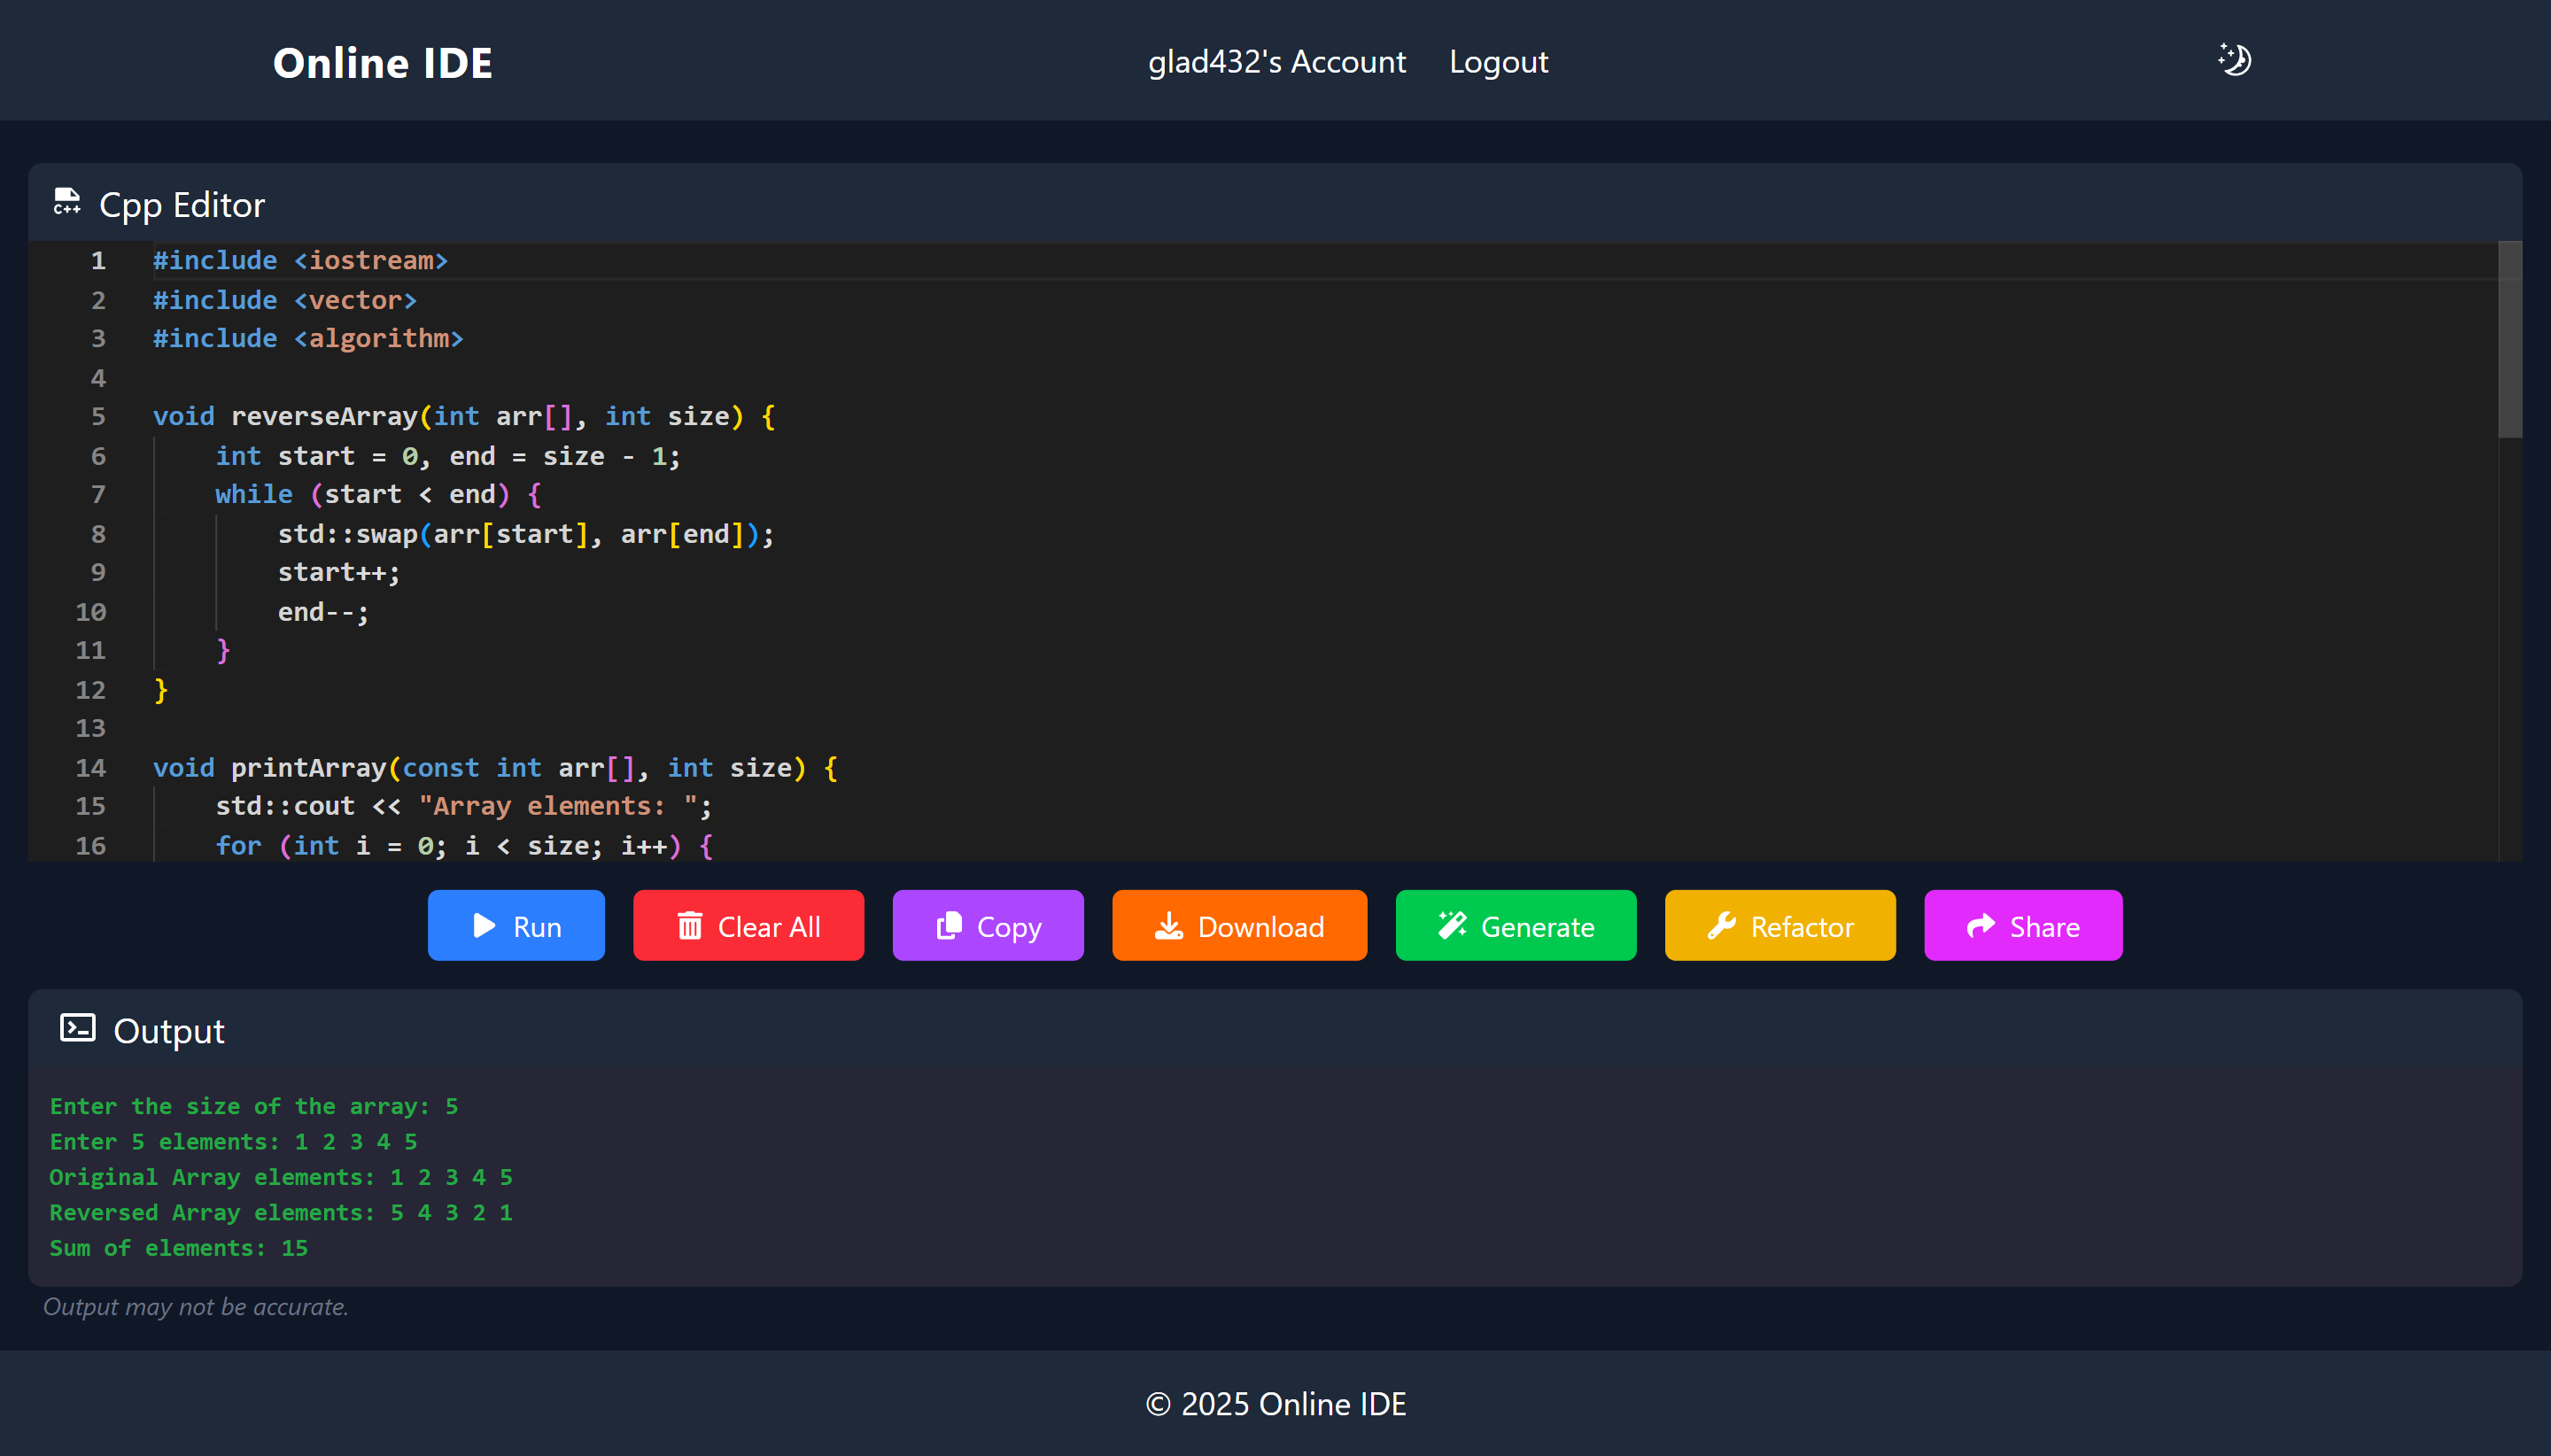Viewport: 2551px width, 1456px height.
Task: Click the Copy button label
Action: tap(1009, 927)
